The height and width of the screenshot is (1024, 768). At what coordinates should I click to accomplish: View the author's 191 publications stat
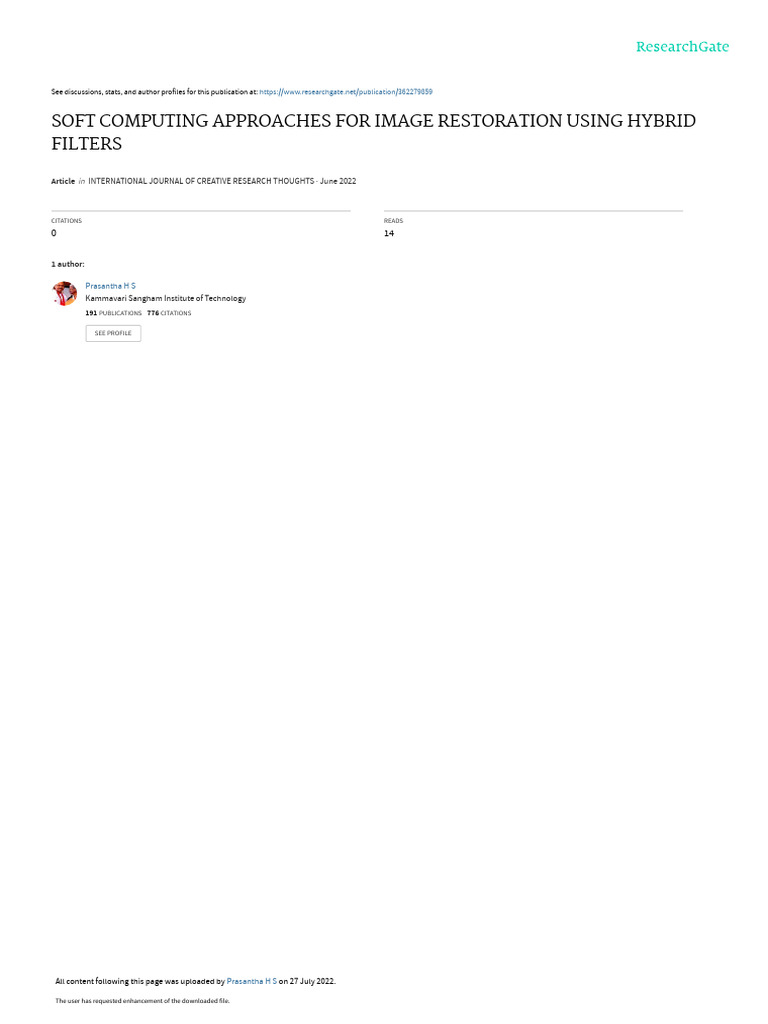[x=114, y=313]
